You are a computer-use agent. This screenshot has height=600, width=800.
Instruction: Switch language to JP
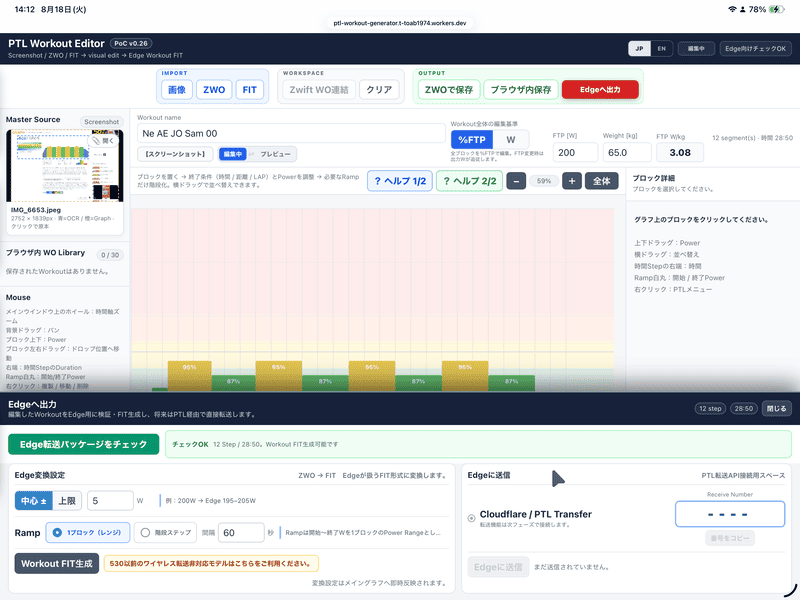point(639,48)
